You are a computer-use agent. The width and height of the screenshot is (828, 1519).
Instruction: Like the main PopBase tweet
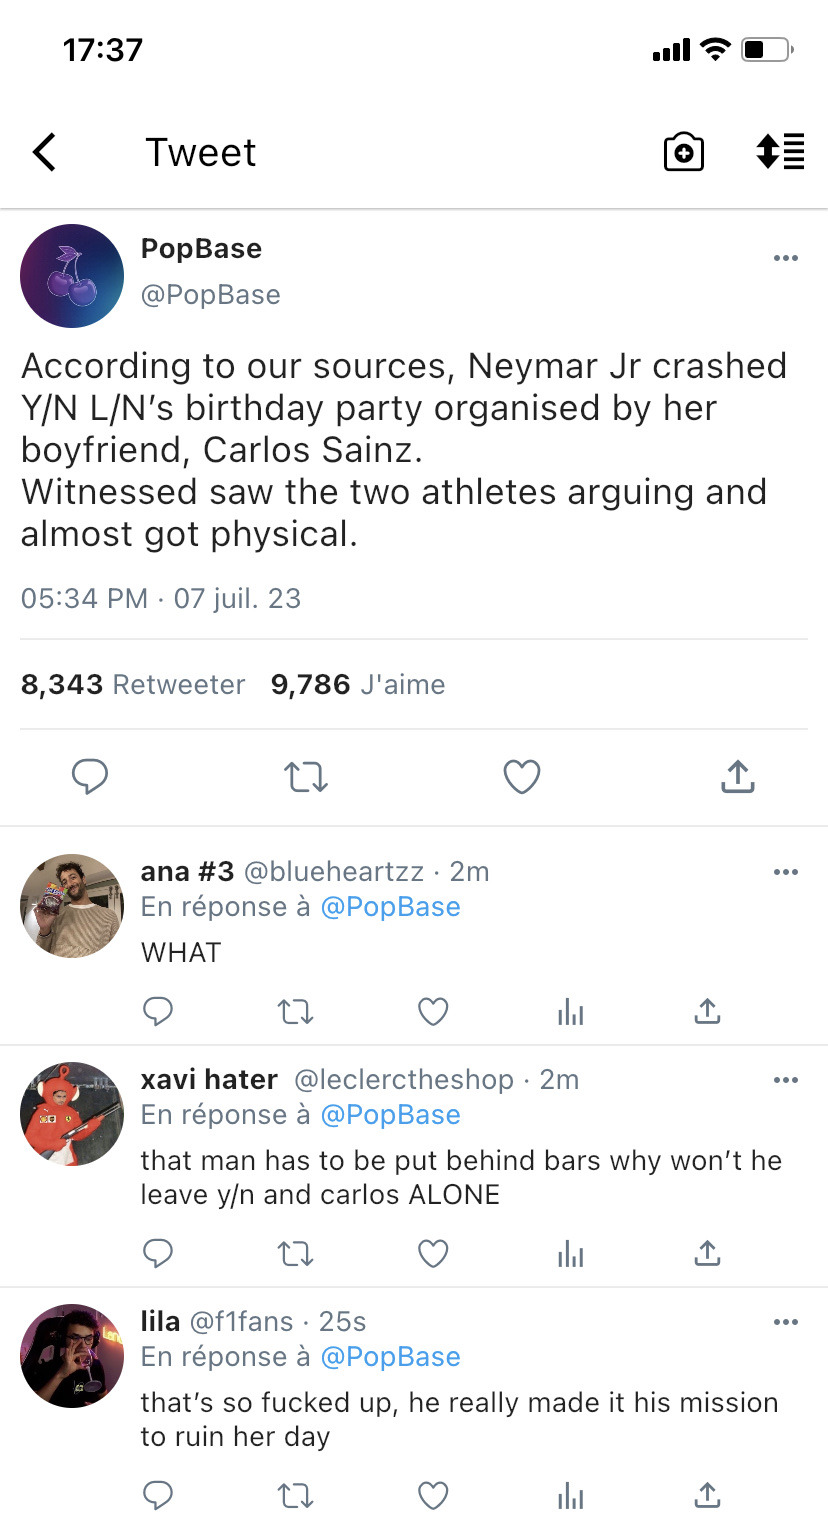(522, 777)
